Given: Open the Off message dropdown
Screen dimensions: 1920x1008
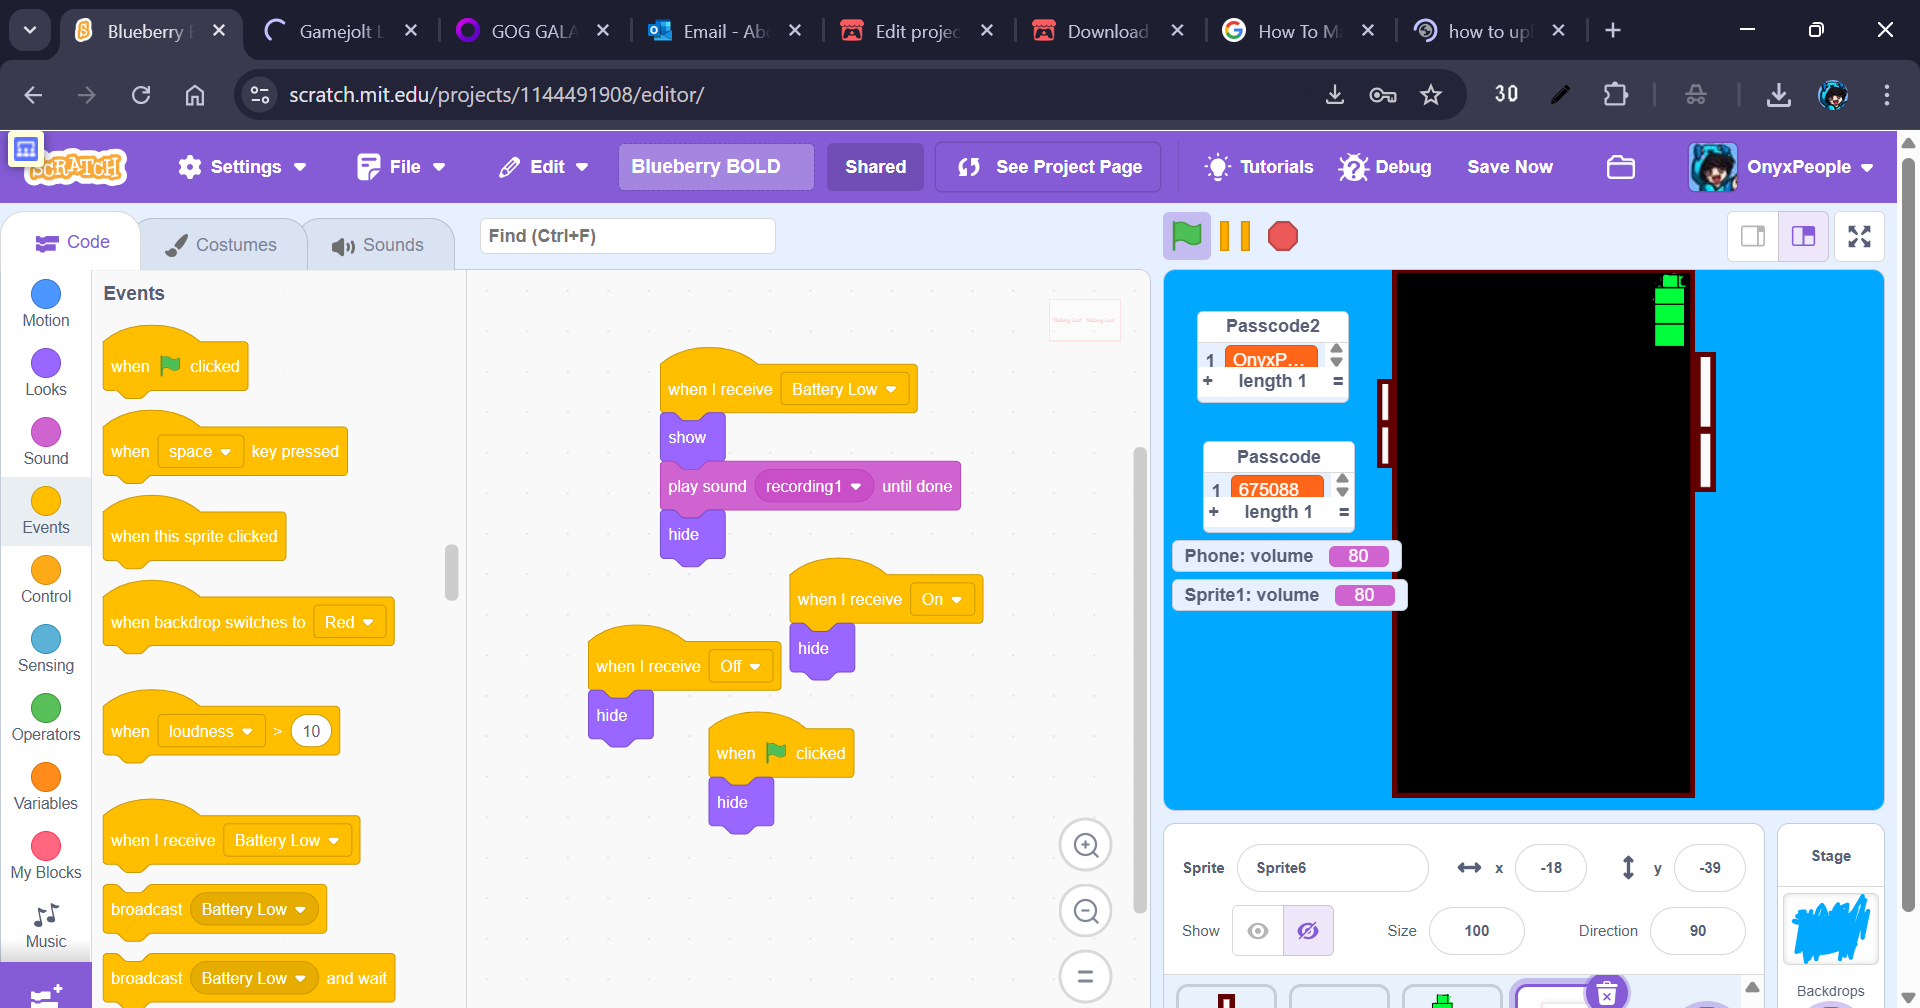Looking at the screenshot, I should click(x=740, y=666).
